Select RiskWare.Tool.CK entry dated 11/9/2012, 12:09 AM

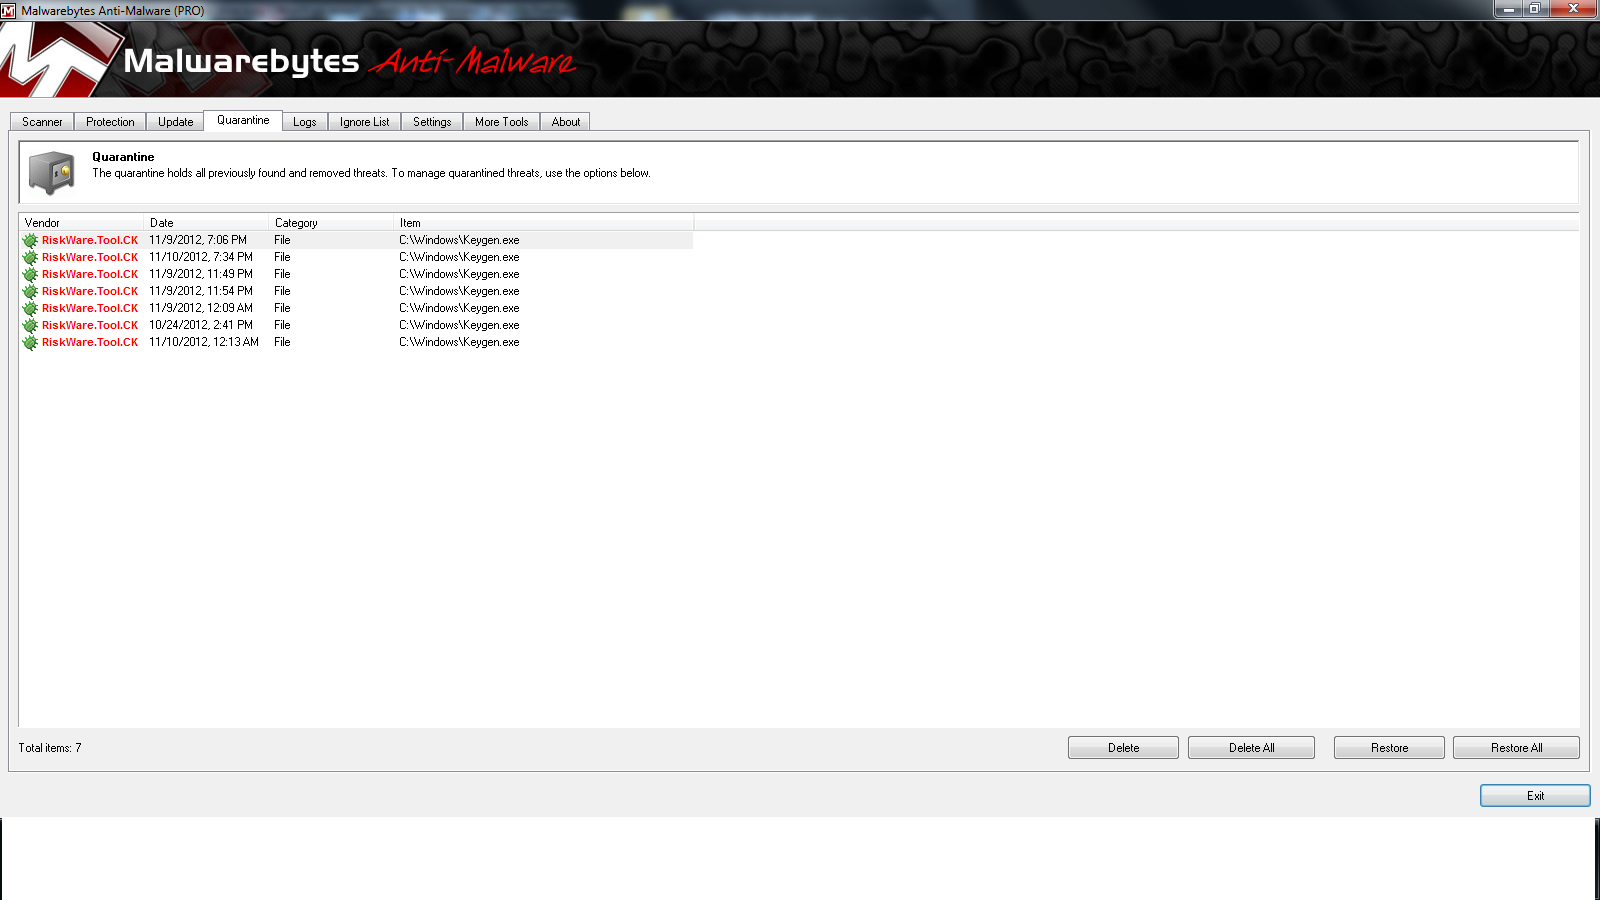[356, 308]
